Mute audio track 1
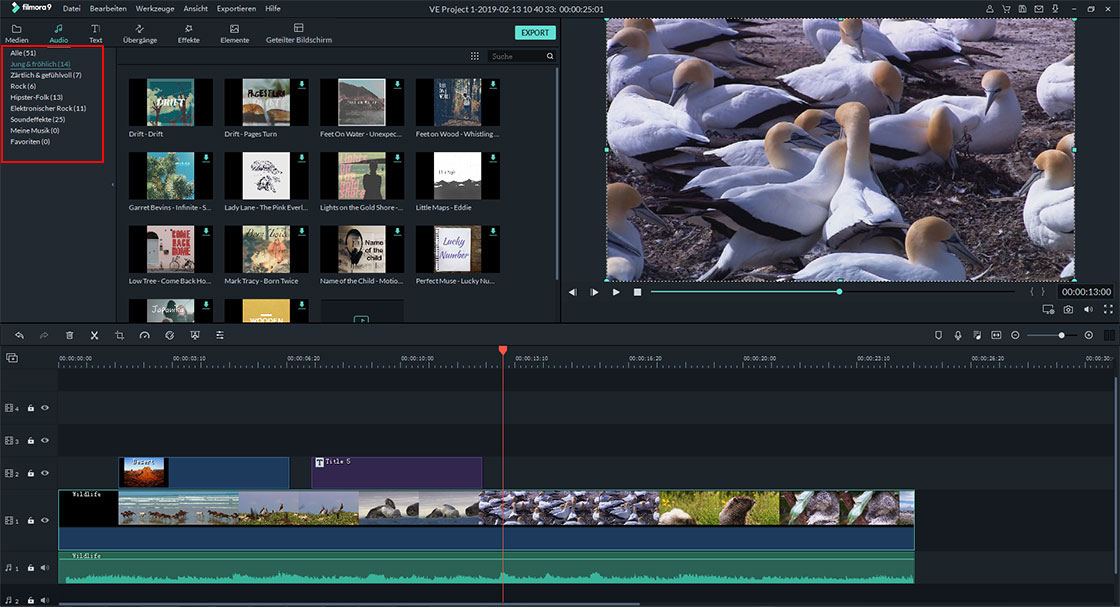1120x607 pixels. [x=45, y=568]
